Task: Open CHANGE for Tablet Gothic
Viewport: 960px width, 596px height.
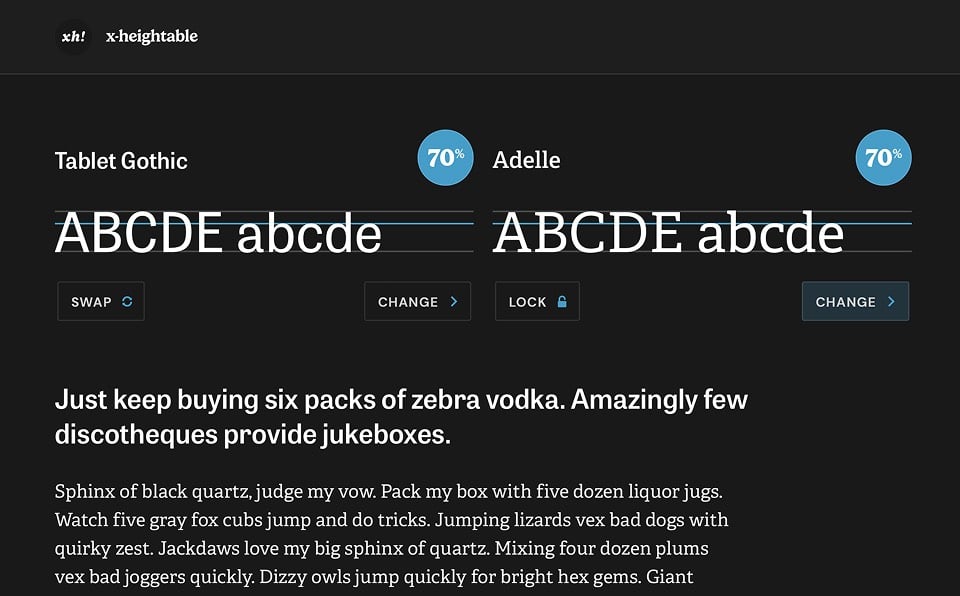Action: [x=417, y=301]
